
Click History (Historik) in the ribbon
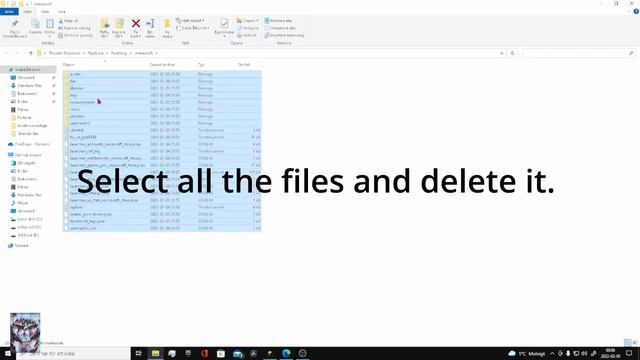pyautogui.click(x=247, y=35)
